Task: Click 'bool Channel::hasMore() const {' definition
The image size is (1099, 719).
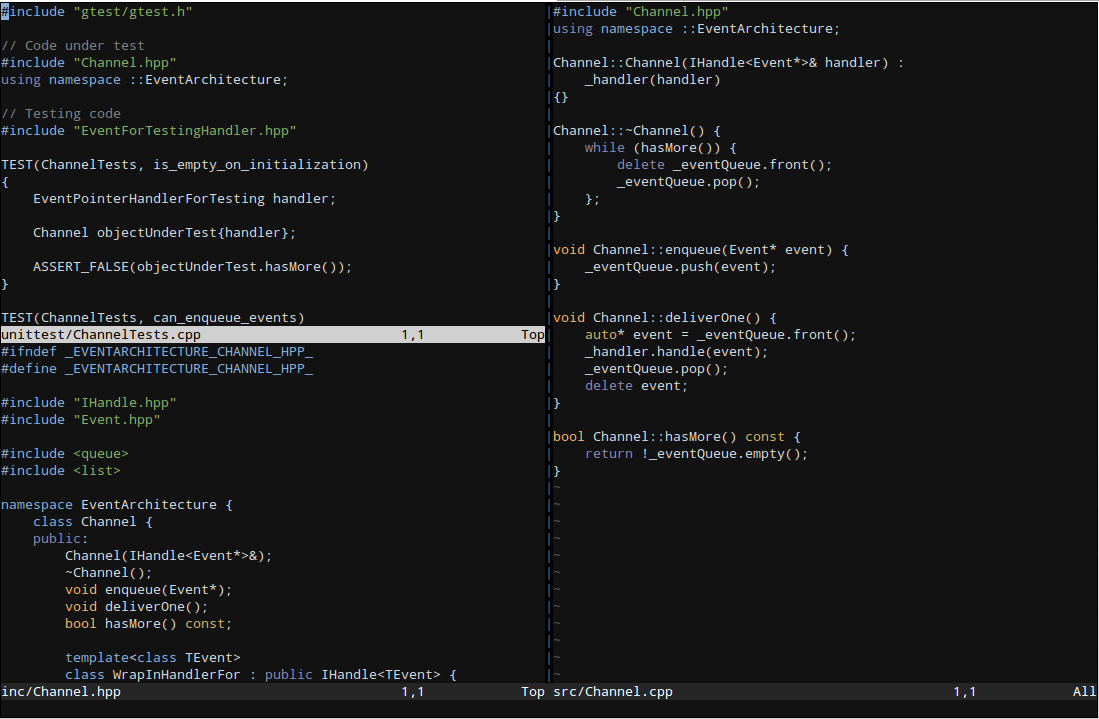Action: [x=676, y=437]
